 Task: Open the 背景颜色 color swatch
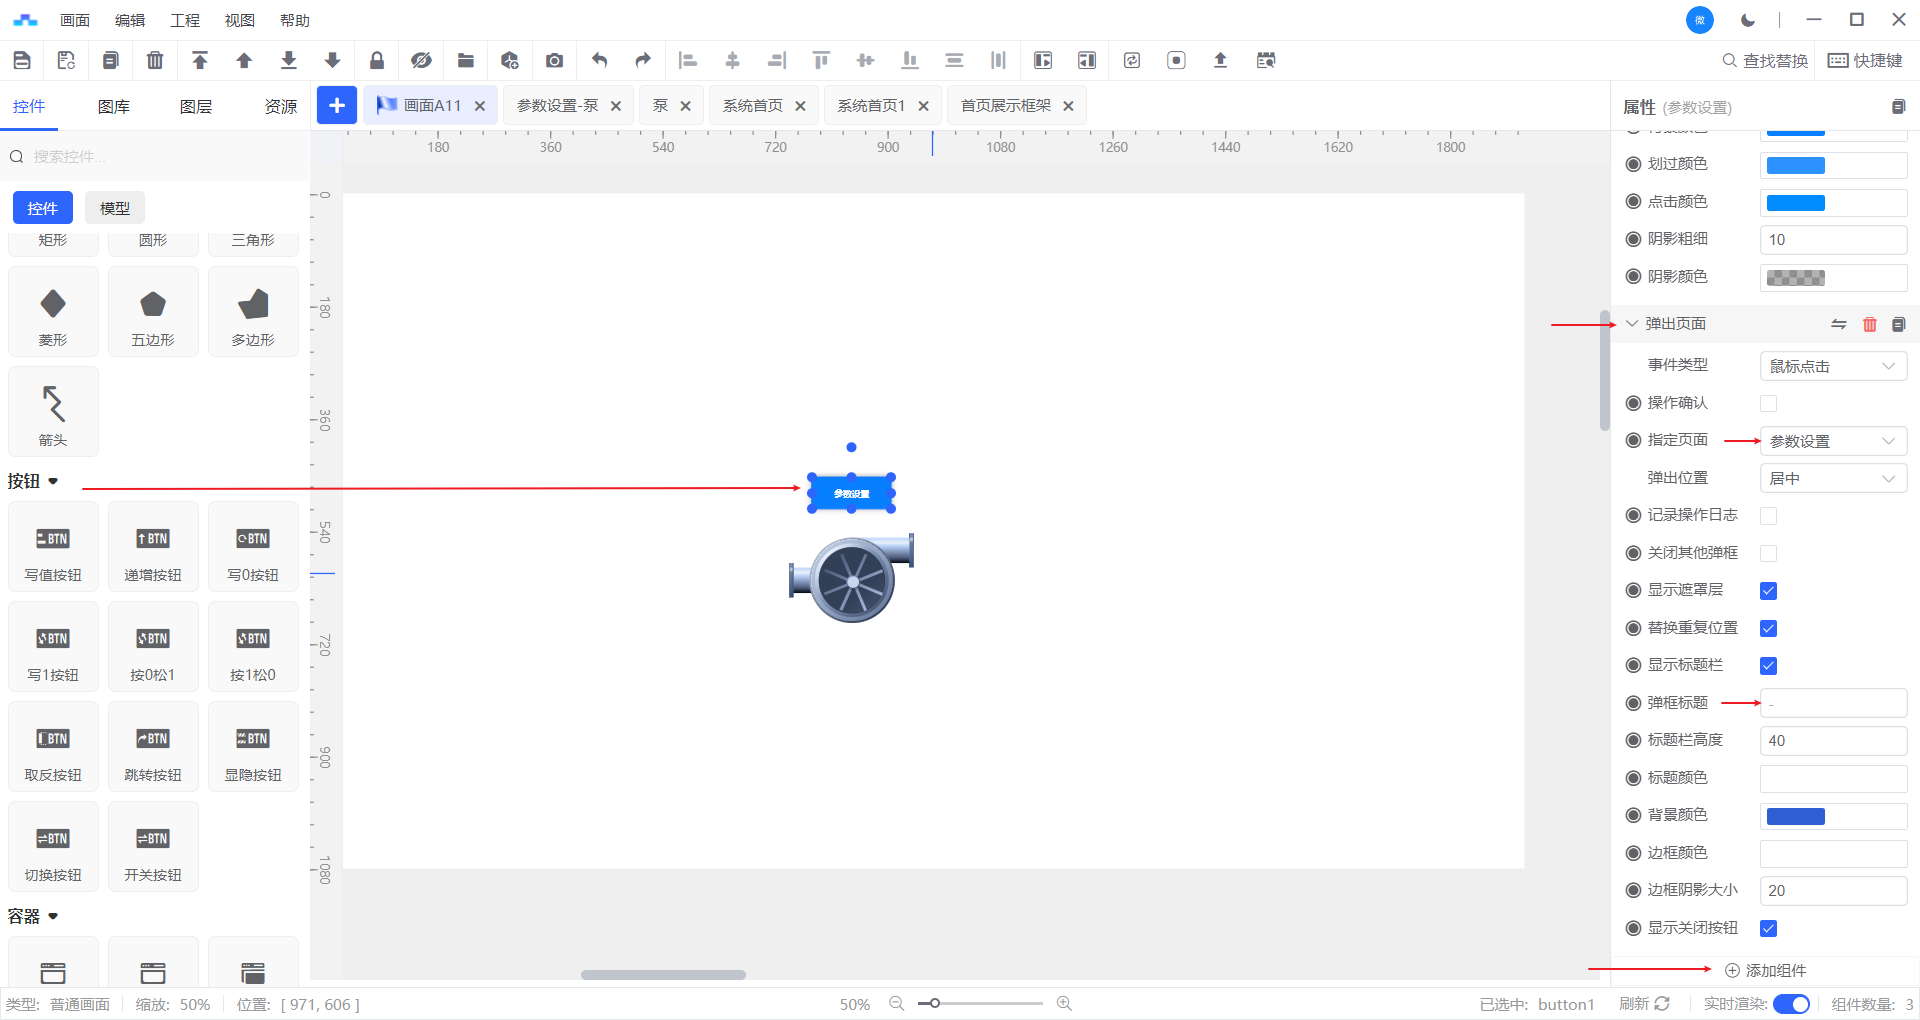[x=1795, y=816]
